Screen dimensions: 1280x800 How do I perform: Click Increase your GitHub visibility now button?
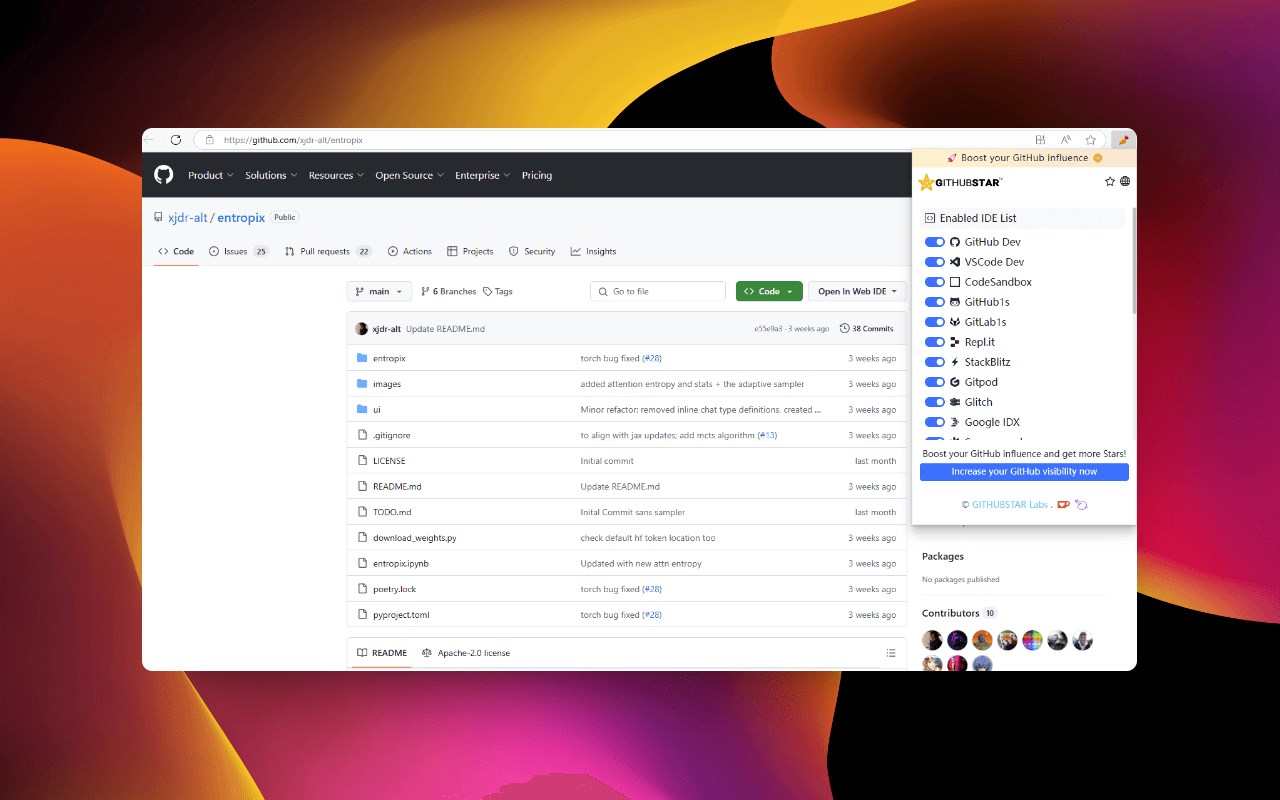1024,472
